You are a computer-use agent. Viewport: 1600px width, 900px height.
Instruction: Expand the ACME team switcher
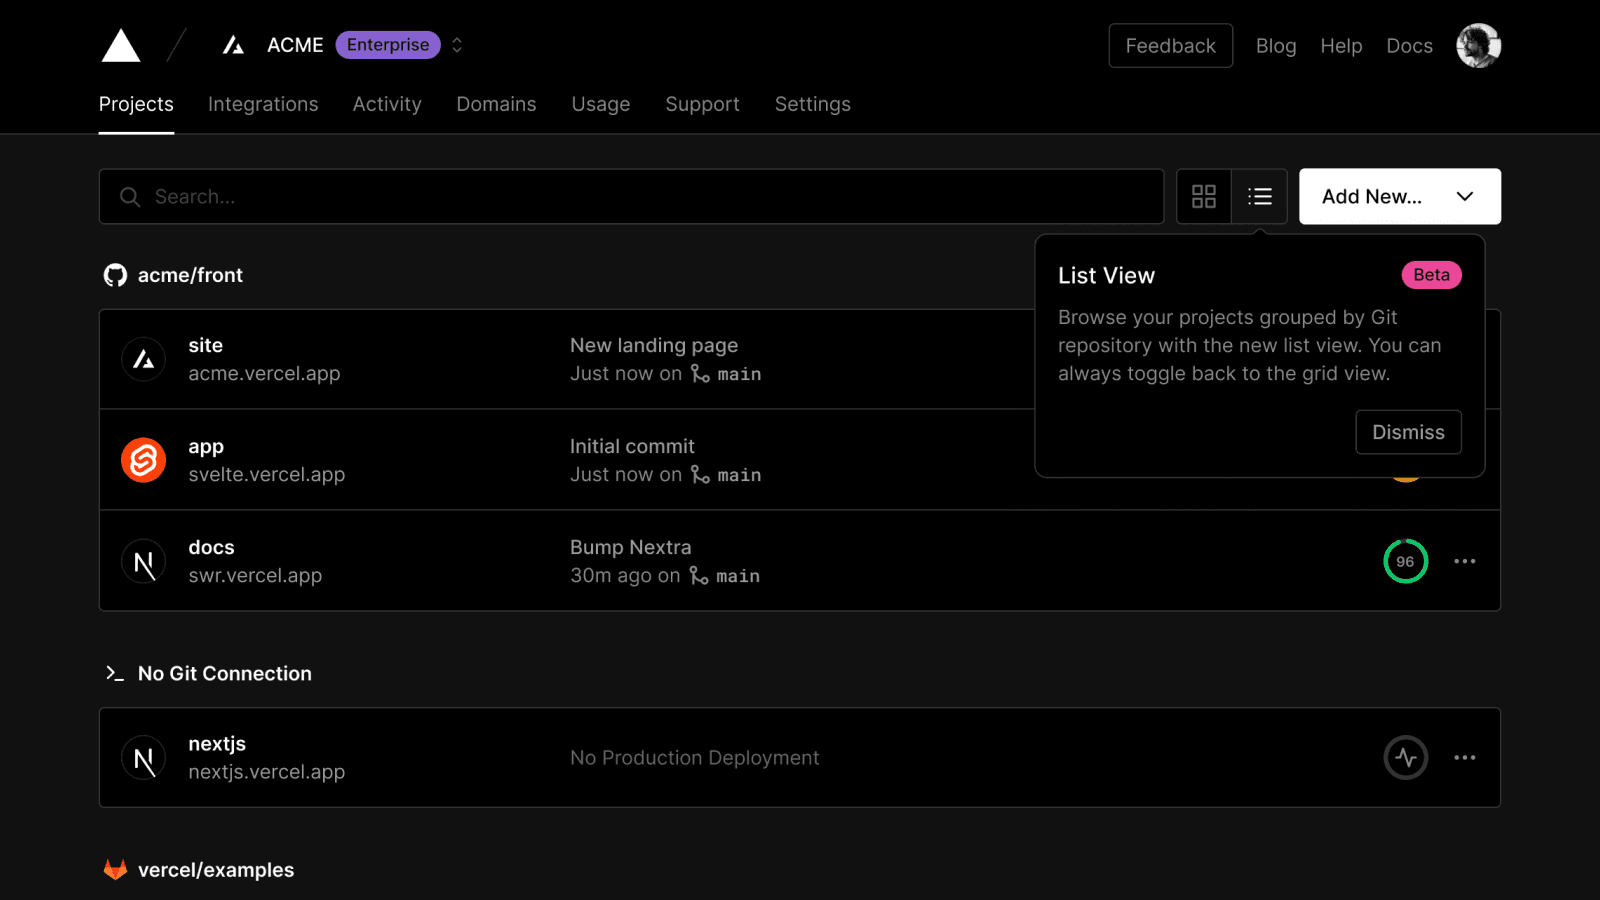(457, 46)
